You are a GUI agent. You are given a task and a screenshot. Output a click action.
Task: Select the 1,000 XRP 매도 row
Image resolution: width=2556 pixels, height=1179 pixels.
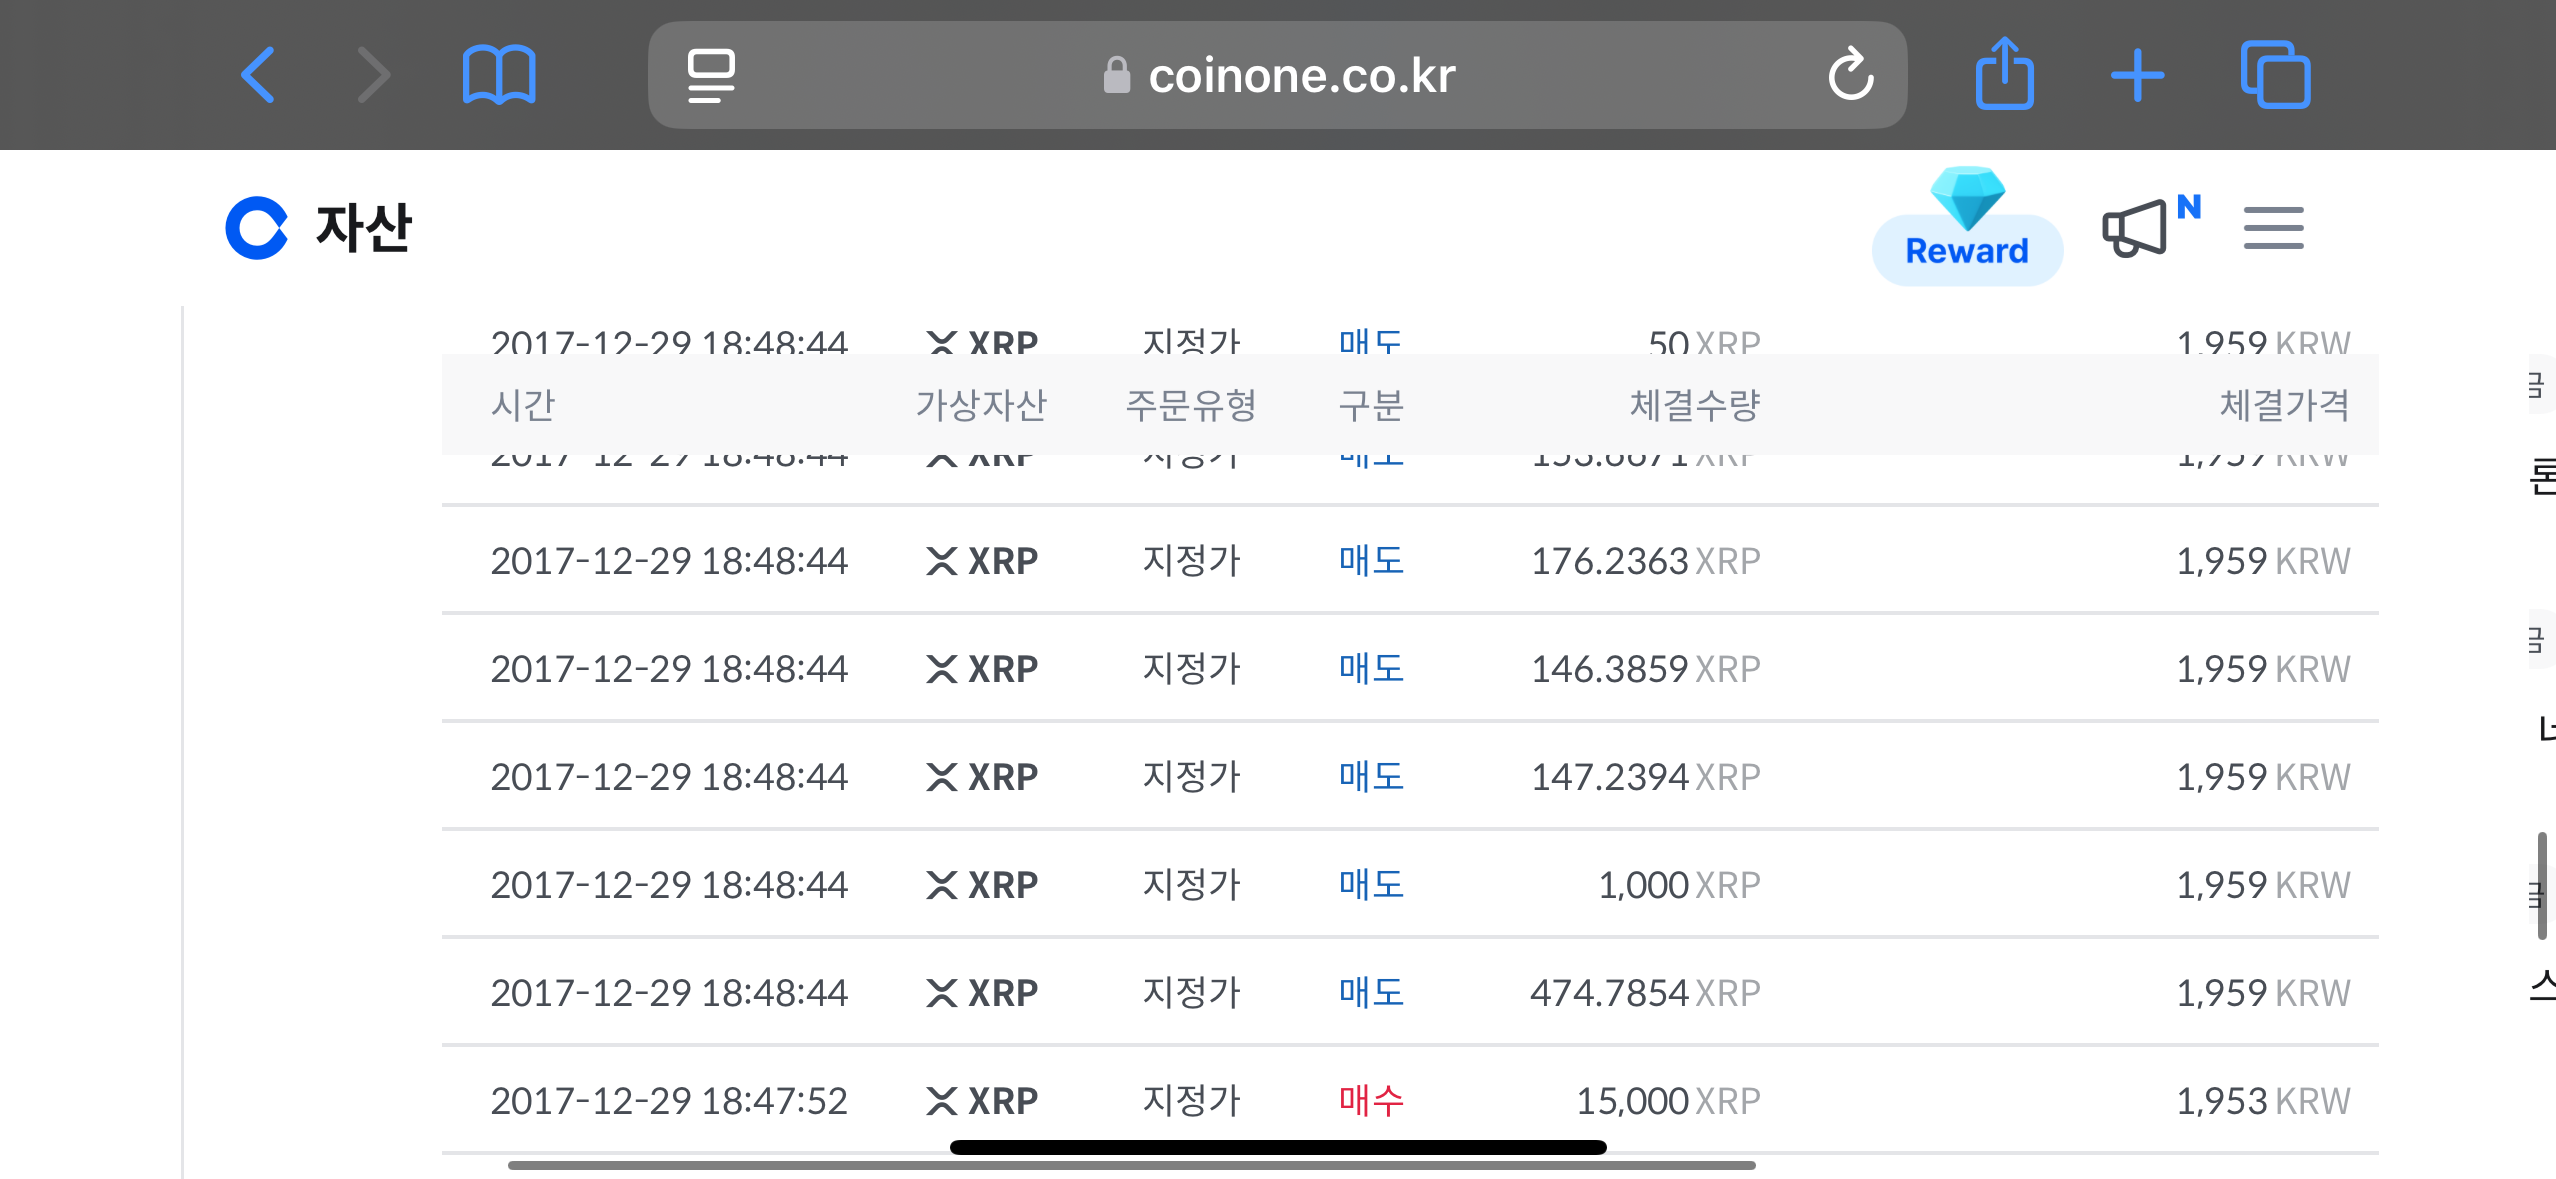pyautogui.click(x=1410, y=884)
